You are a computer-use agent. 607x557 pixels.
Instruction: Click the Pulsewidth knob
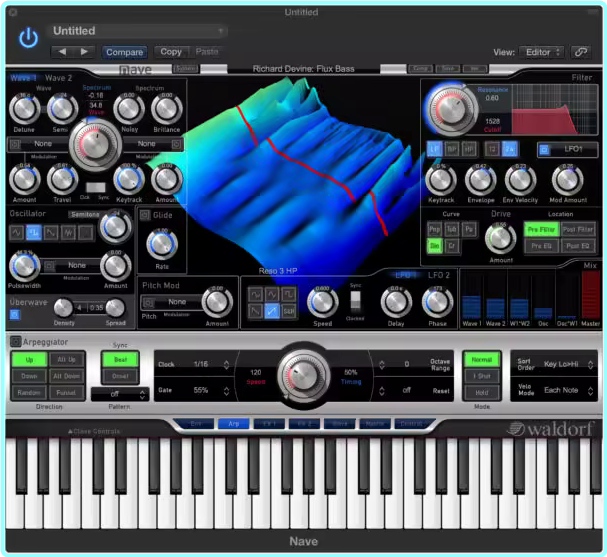[x=24, y=266]
